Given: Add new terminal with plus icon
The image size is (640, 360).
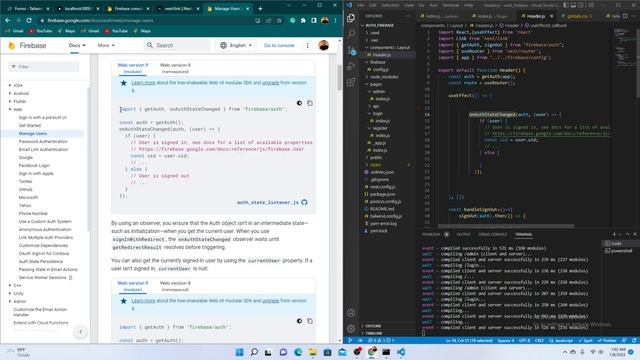Looking at the screenshot, I should point(614,234).
